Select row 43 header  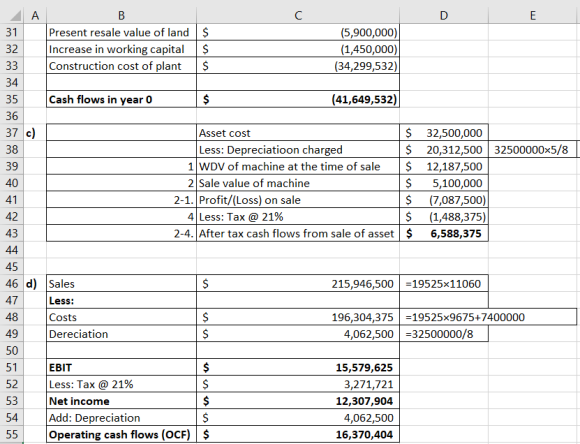pyautogui.click(x=12, y=233)
